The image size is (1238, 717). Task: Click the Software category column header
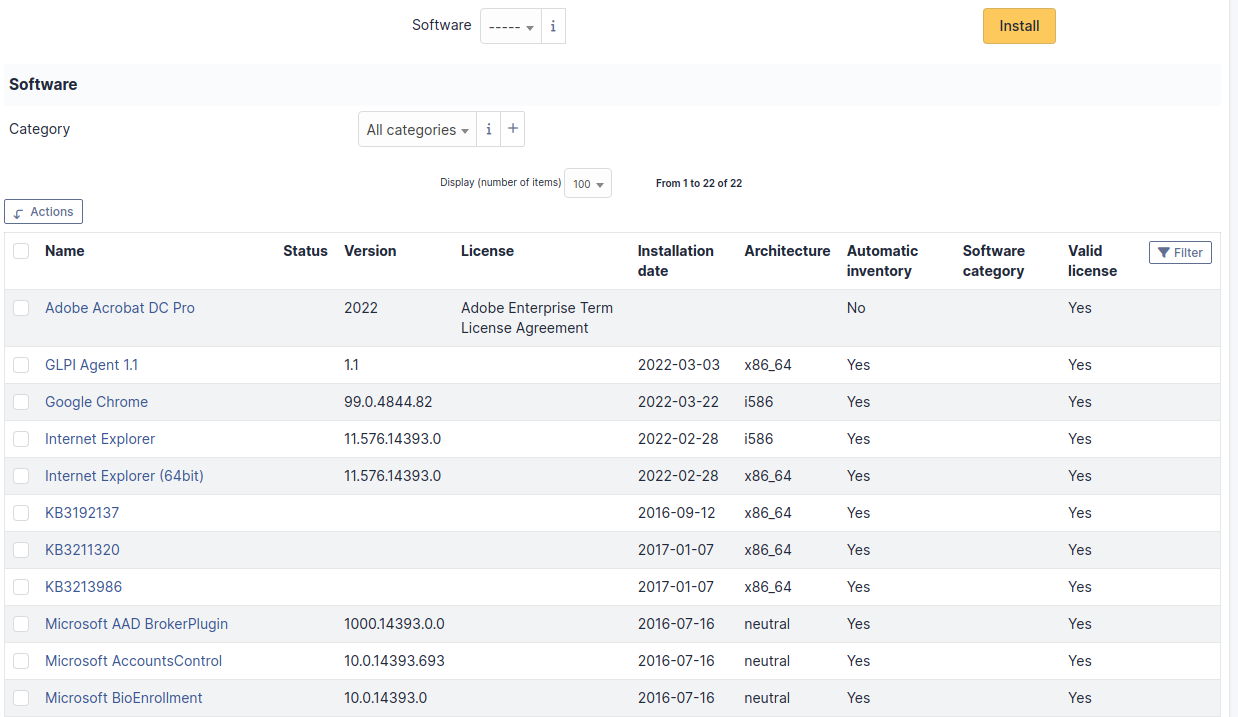[994, 261]
